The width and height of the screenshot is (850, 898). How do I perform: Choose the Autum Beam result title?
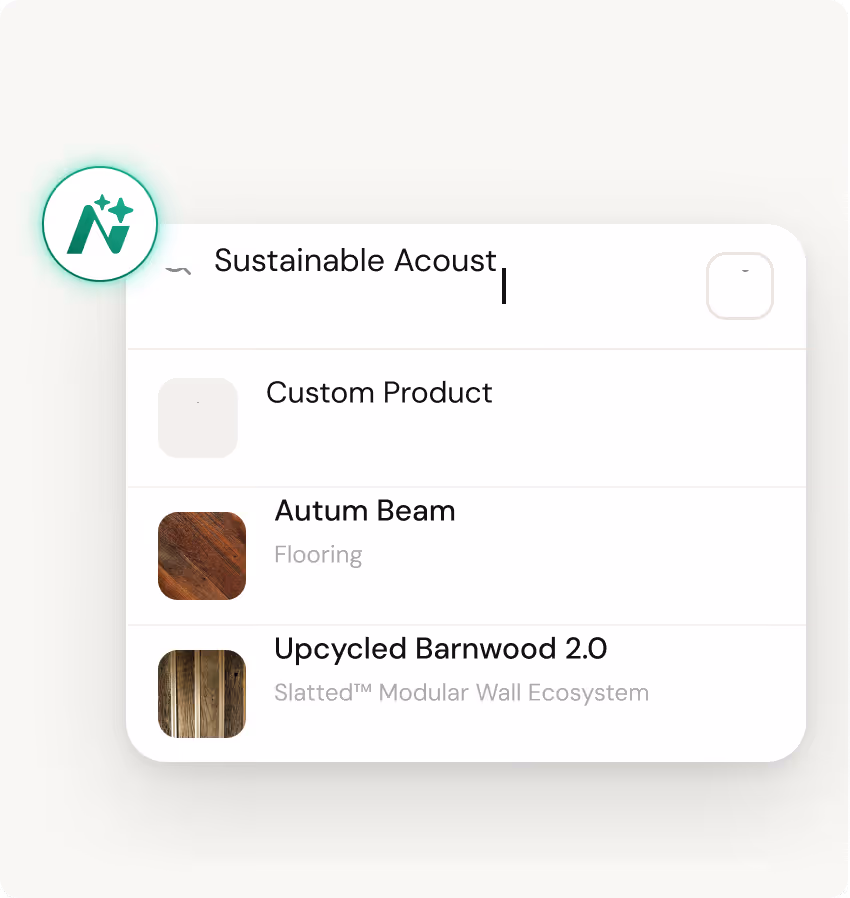pyautogui.click(x=365, y=510)
